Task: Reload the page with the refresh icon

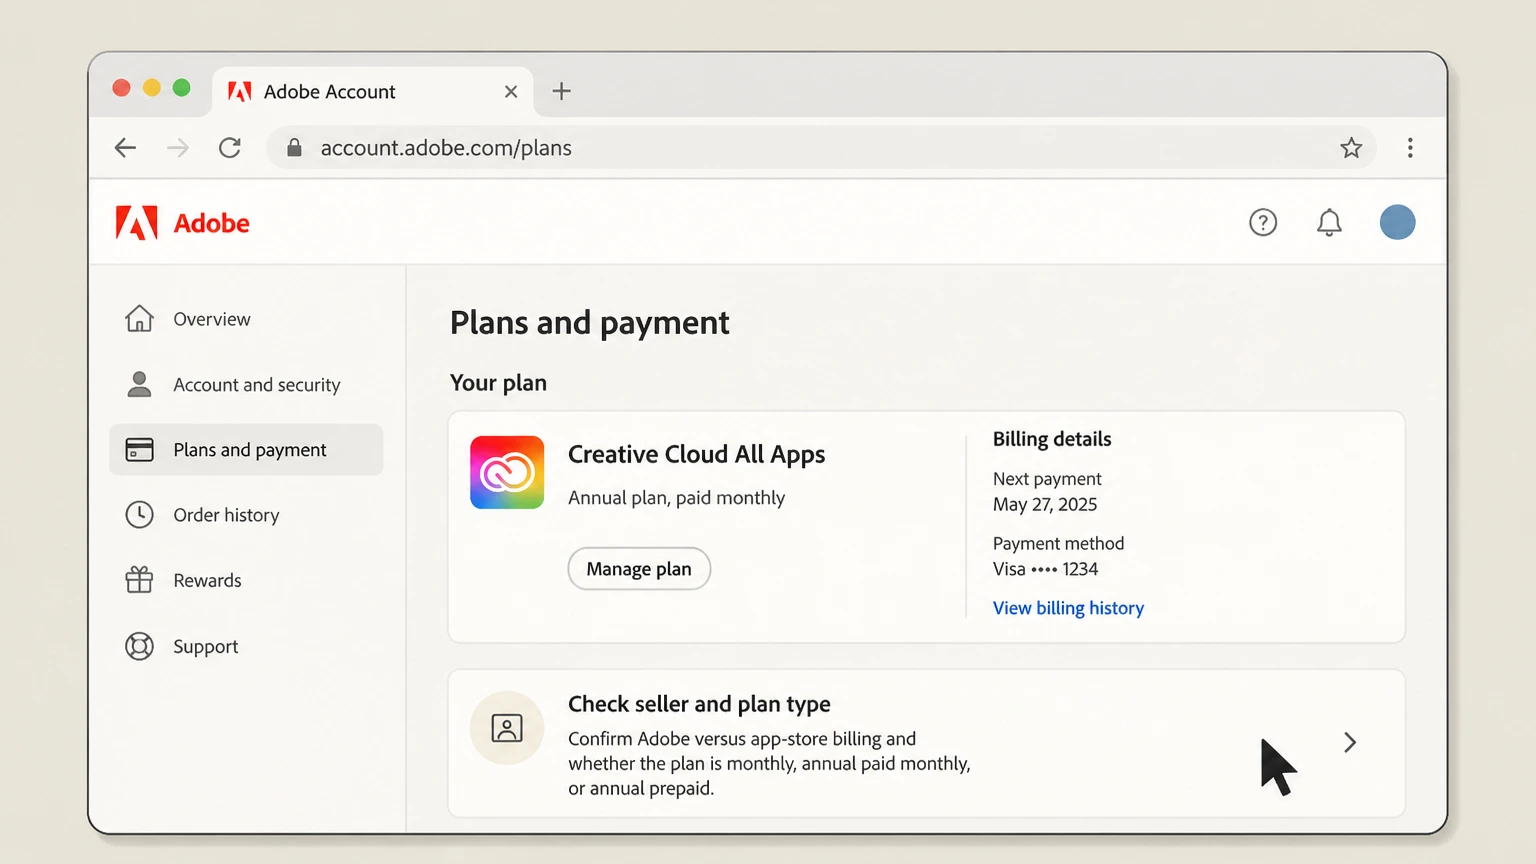Action: click(x=230, y=148)
